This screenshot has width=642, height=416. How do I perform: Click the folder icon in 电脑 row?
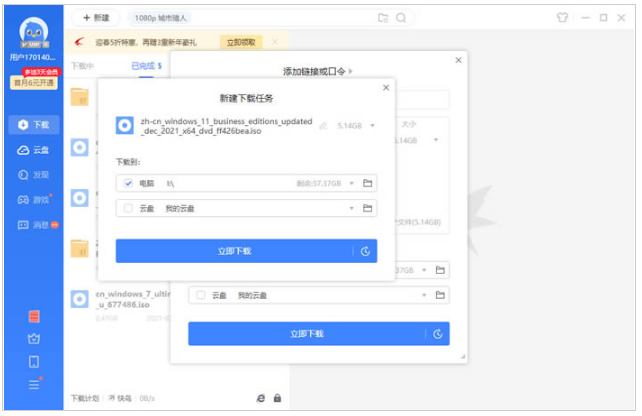tap(367, 183)
